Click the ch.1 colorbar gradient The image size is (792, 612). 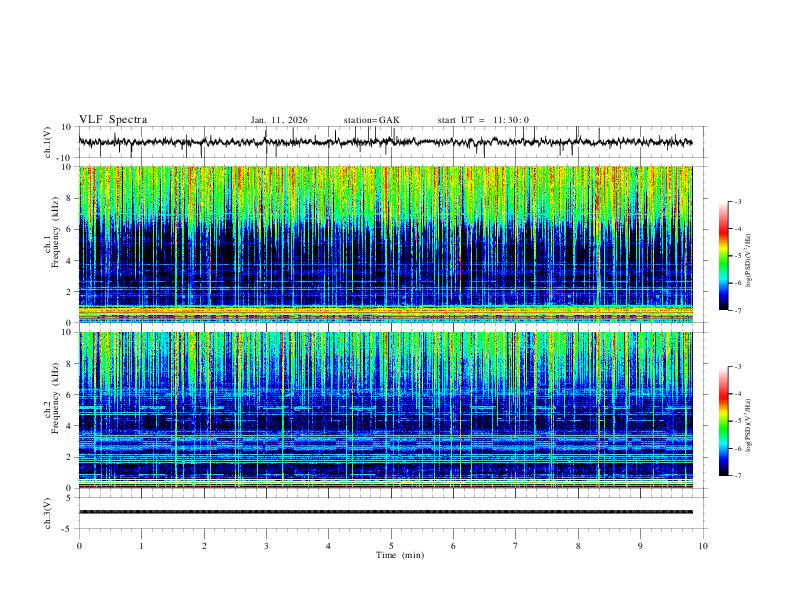pos(724,256)
